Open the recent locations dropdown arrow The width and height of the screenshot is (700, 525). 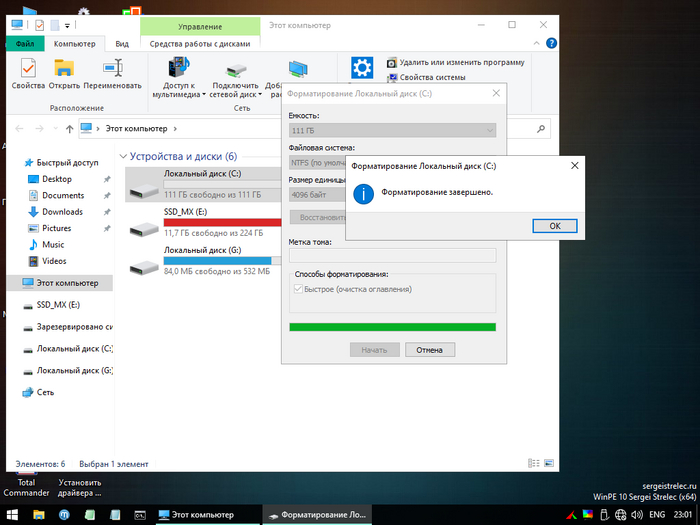[x=55, y=129]
